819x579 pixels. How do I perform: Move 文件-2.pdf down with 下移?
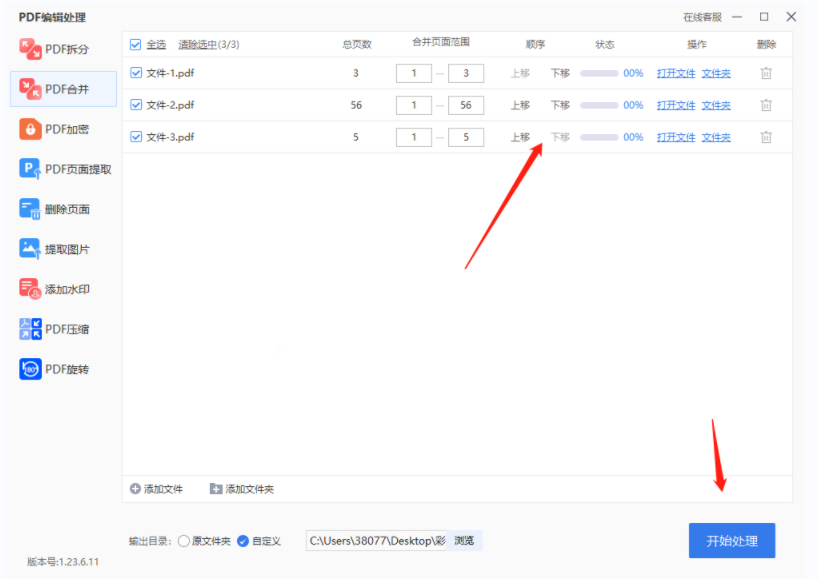(560, 105)
